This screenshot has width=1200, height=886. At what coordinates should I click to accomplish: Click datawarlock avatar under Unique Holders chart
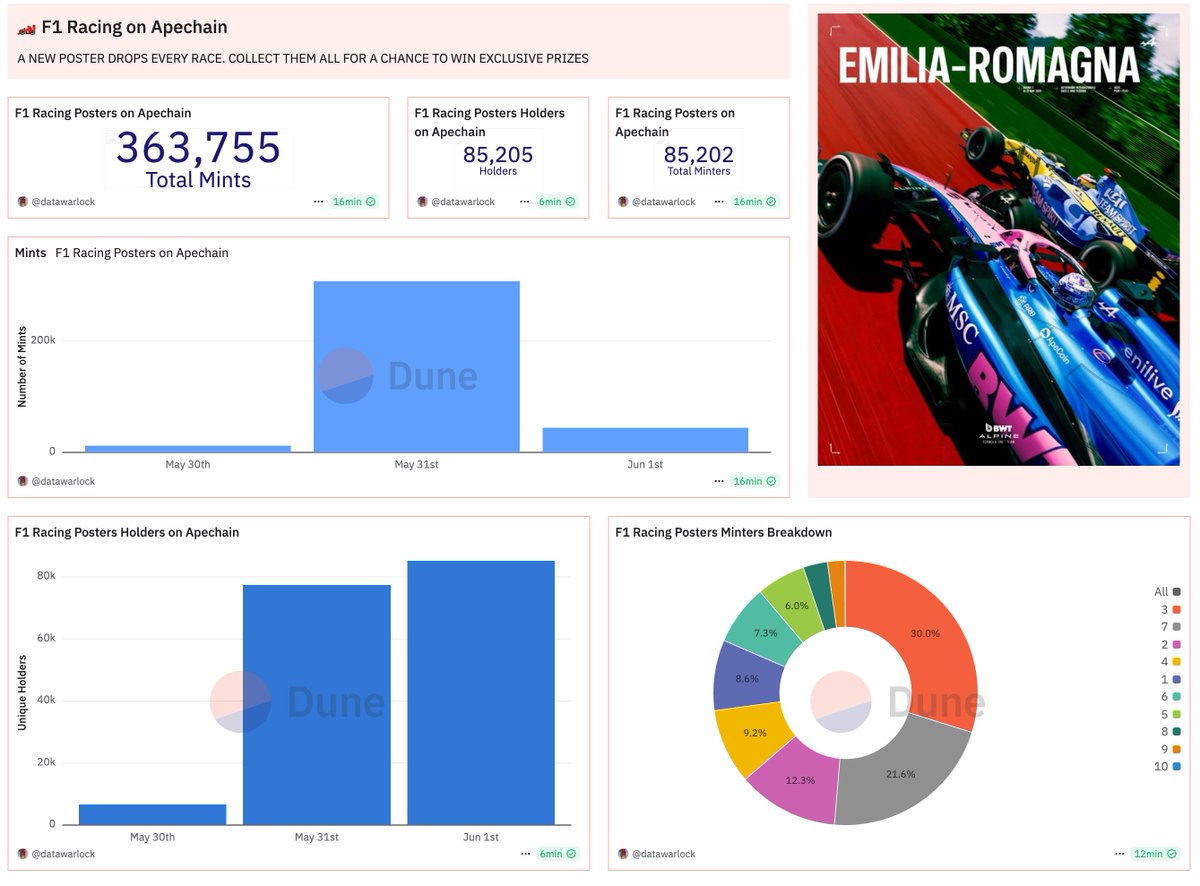23,854
